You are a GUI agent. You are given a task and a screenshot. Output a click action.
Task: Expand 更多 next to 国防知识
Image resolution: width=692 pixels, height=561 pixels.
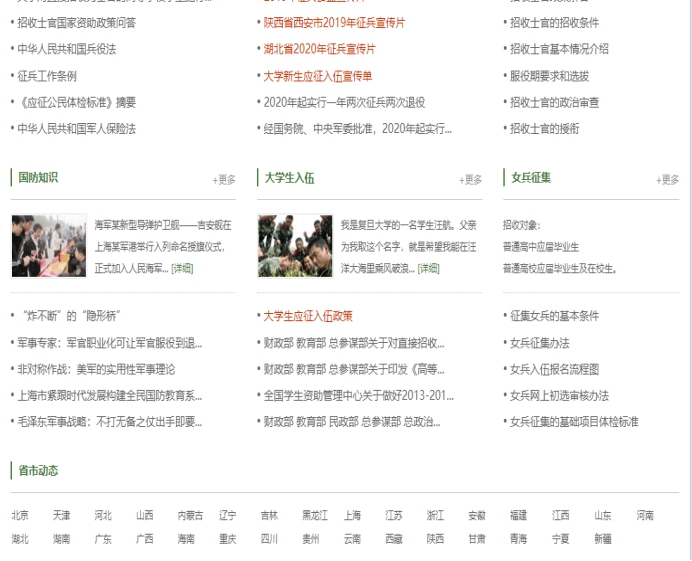[224, 180]
